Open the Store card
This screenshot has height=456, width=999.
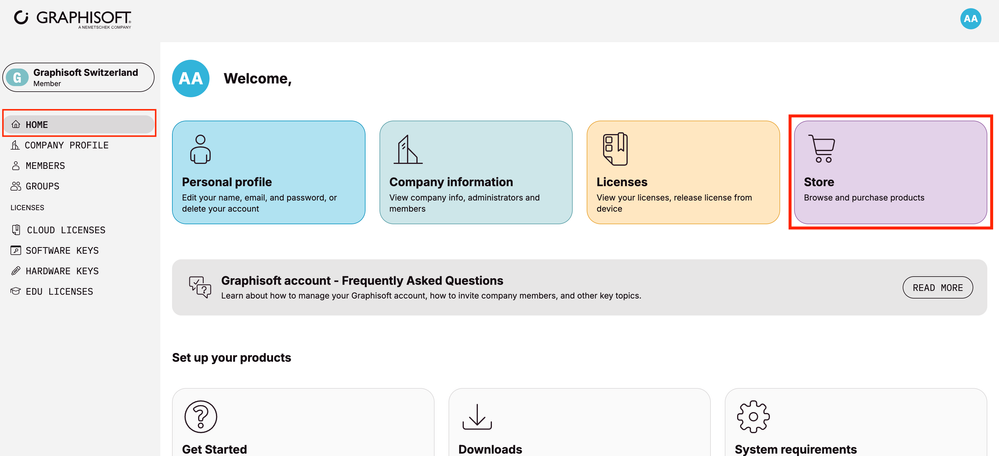pyautogui.click(x=890, y=172)
